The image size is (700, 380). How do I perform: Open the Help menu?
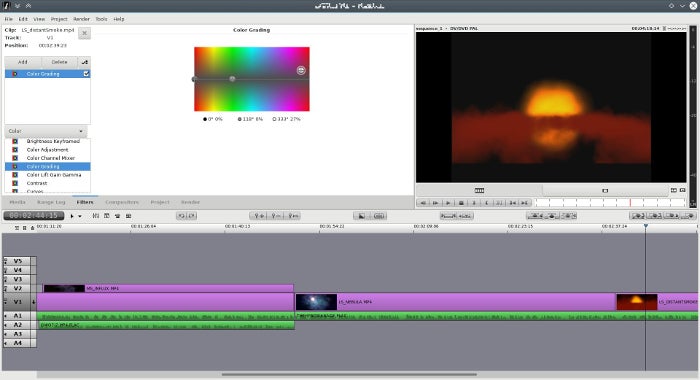(x=119, y=19)
